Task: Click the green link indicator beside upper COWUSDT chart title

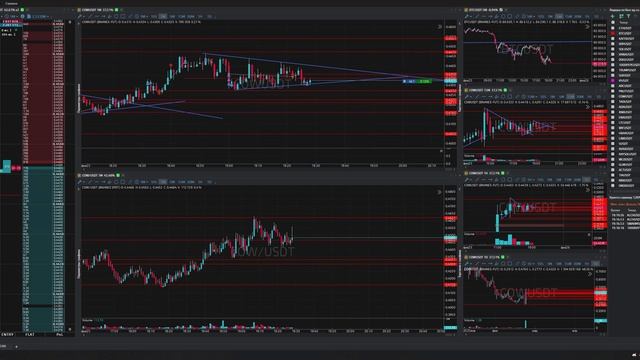Action: [117, 10]
